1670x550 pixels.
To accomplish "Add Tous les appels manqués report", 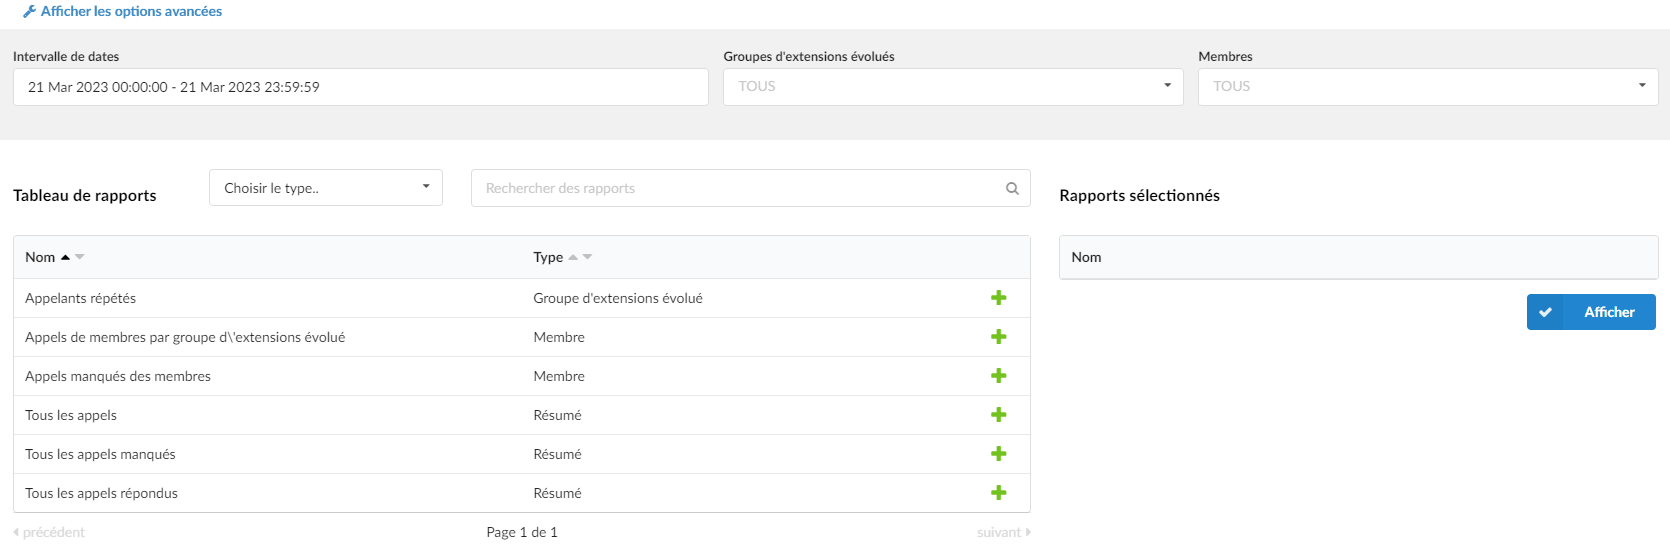I will point(998,454).
